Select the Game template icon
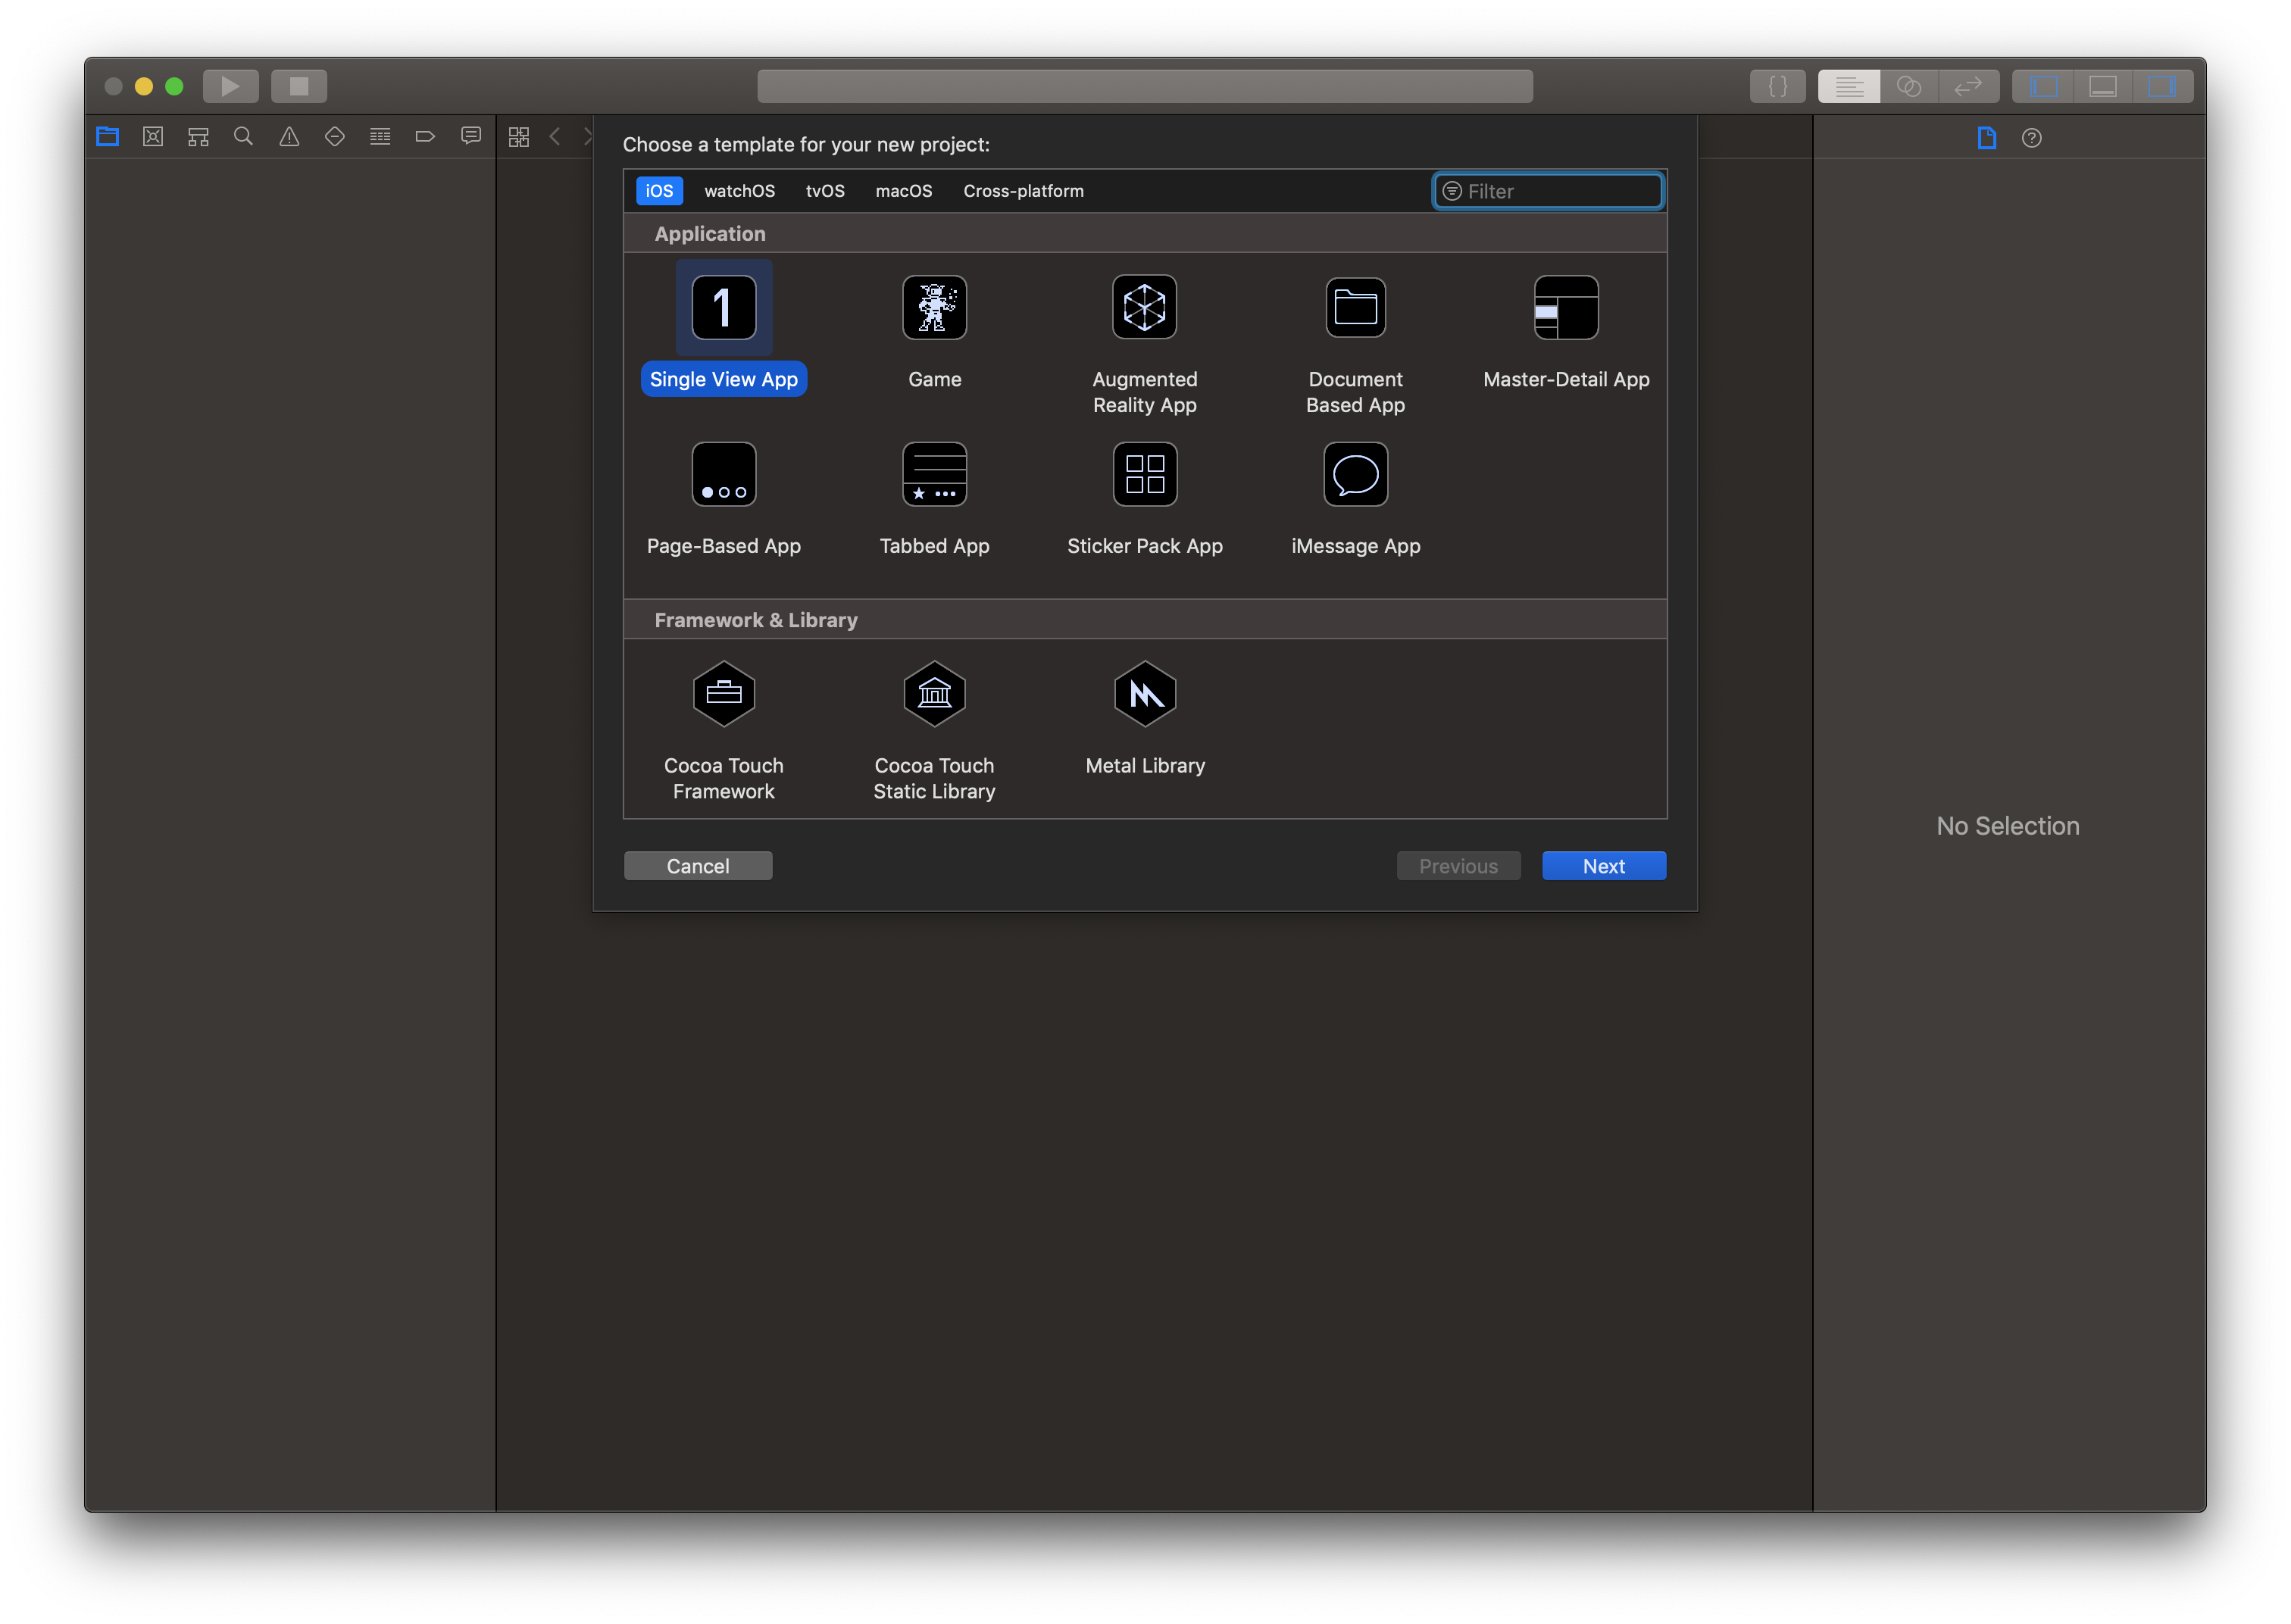The image size is (2291, 1624). tap(934, 308)
